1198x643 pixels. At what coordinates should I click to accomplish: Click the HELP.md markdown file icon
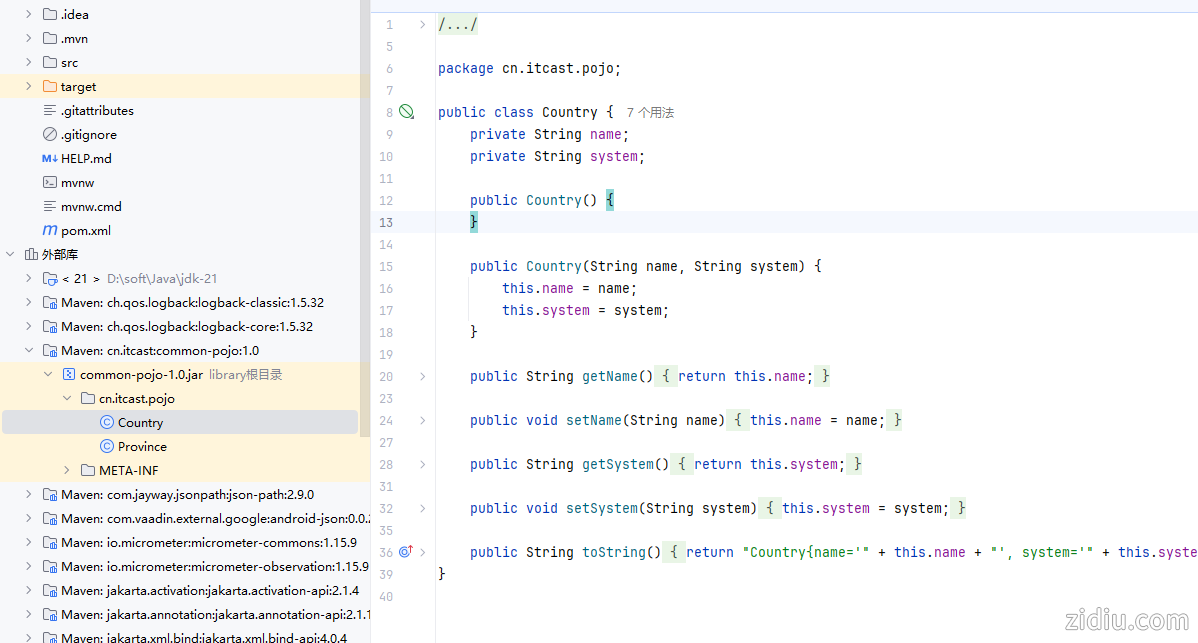pos(50,158)
